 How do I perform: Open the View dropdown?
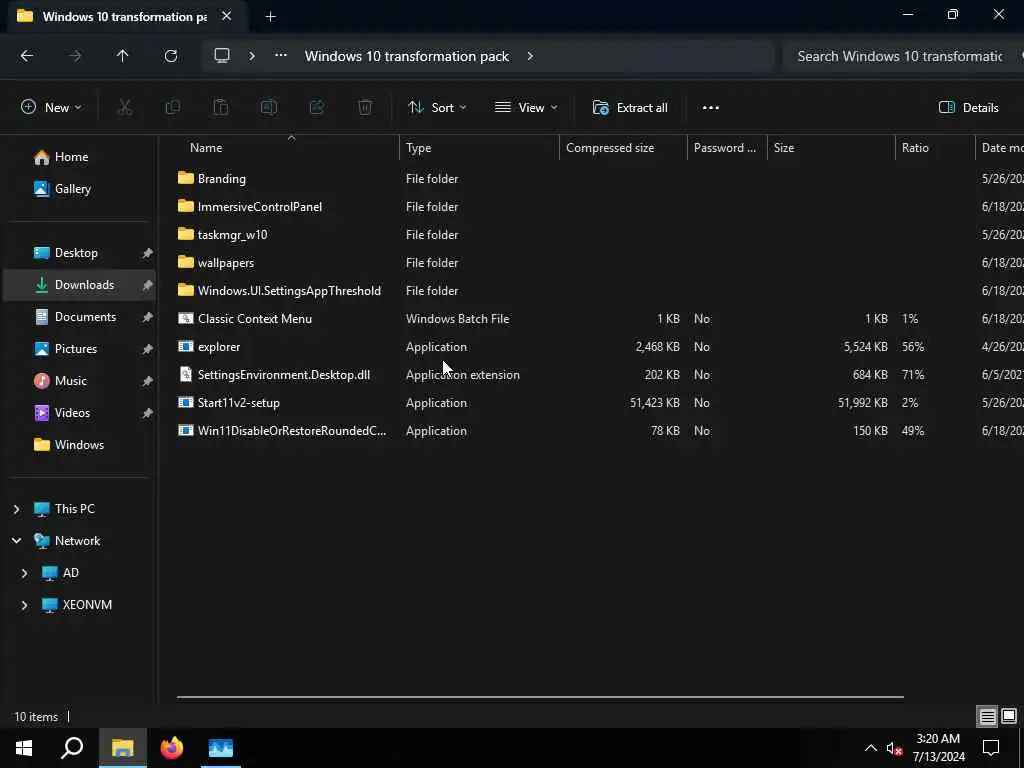point(526,108)
